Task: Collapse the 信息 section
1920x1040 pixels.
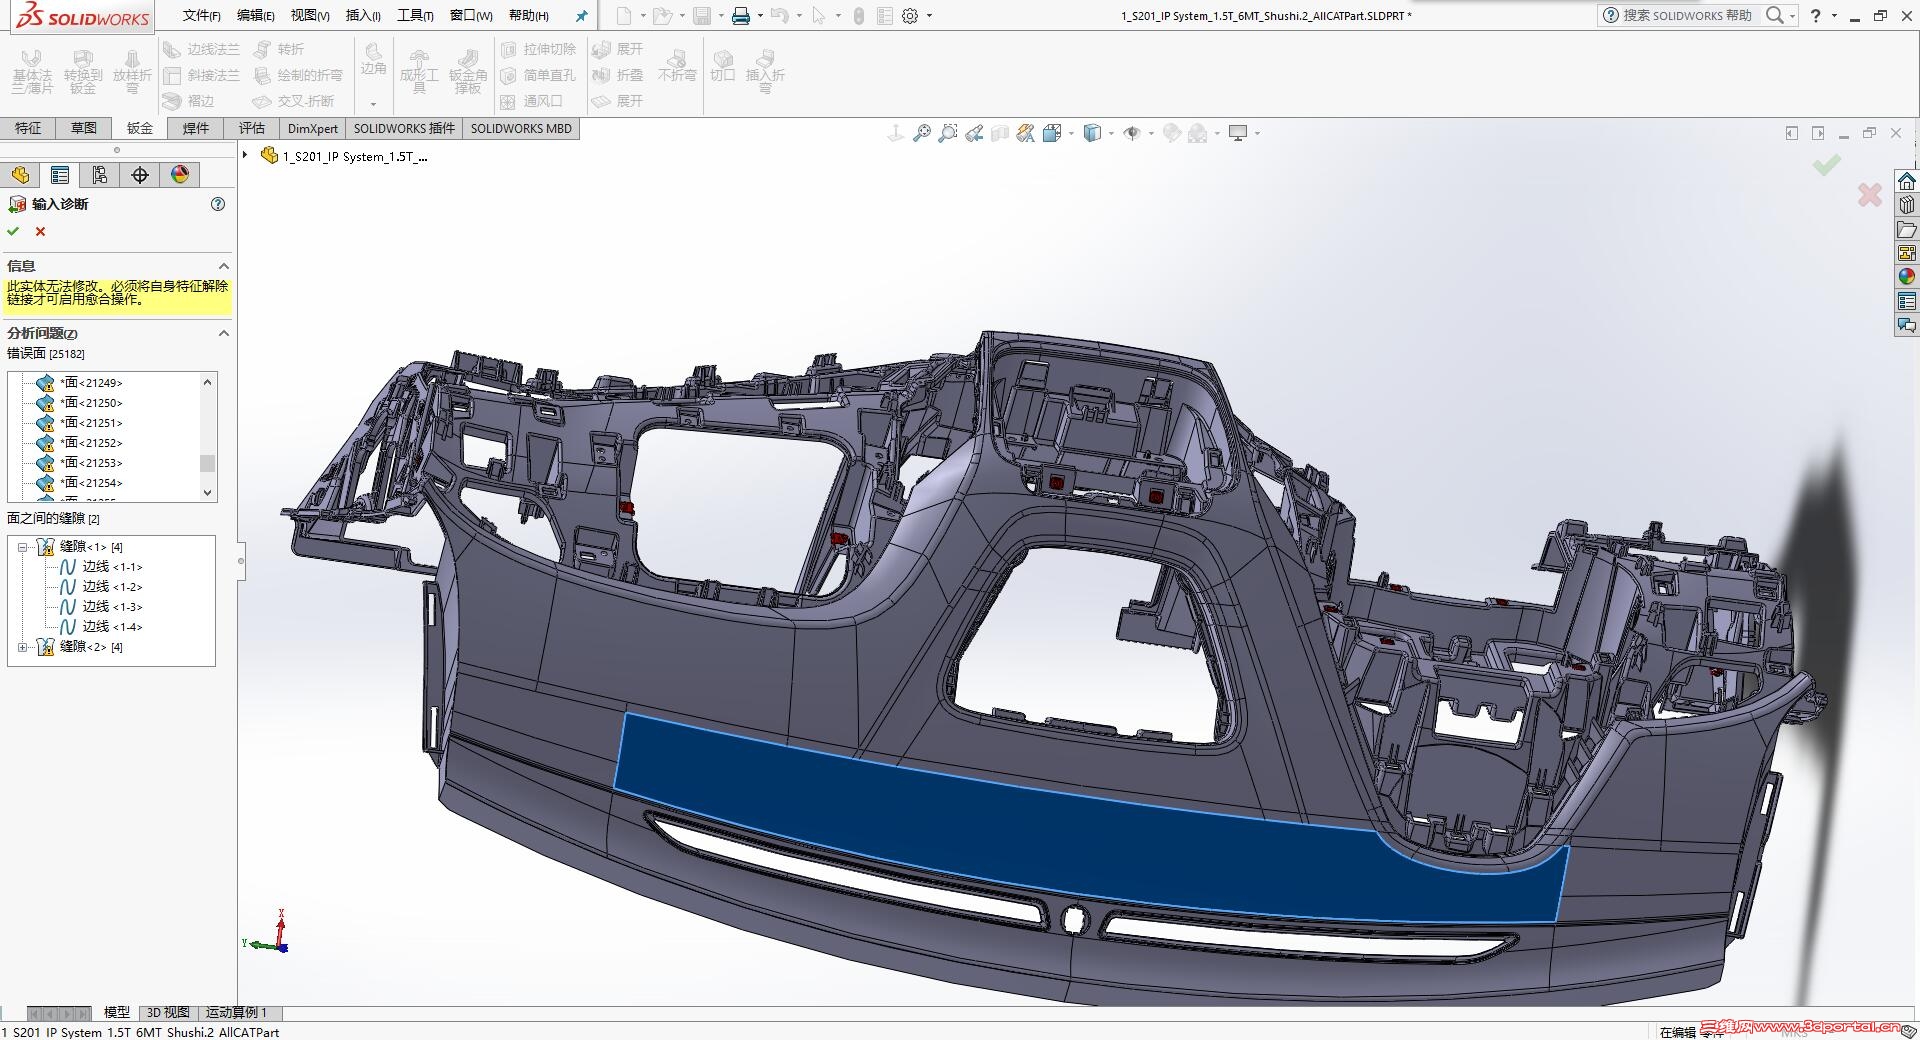Action: point(224,266)
